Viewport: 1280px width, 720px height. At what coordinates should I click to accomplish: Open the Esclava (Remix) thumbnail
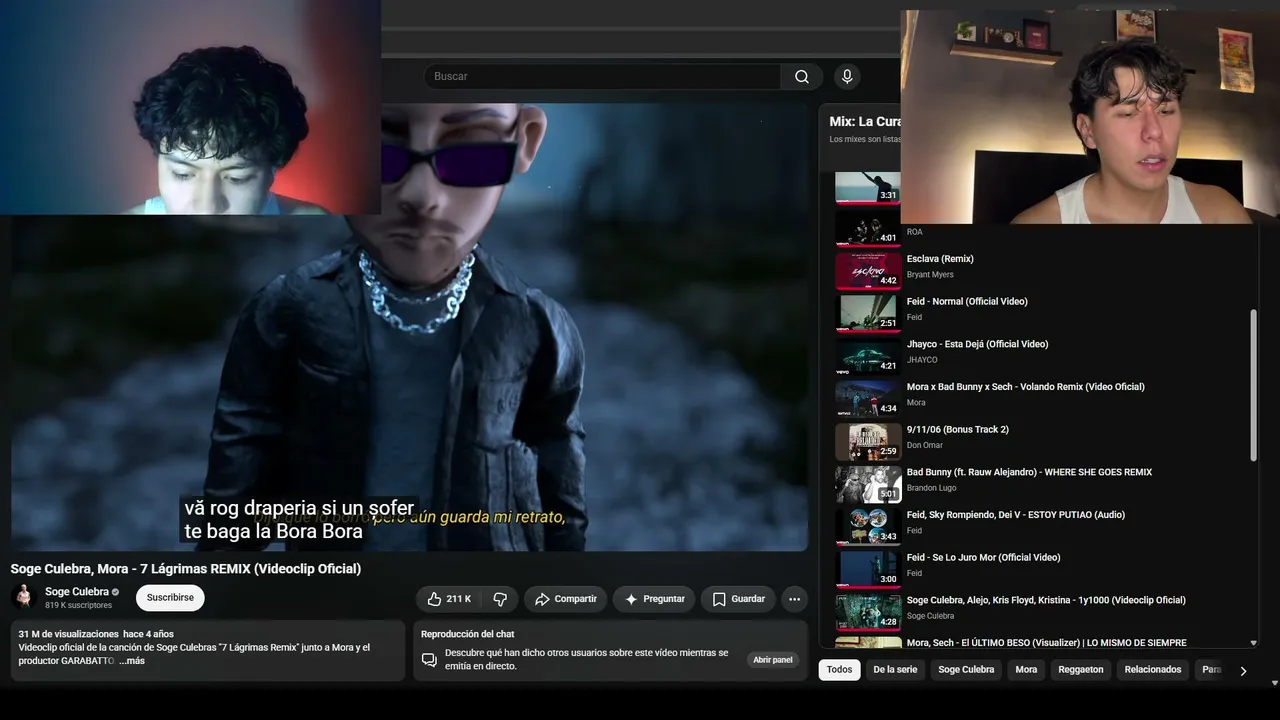click(x=868, y=270)
